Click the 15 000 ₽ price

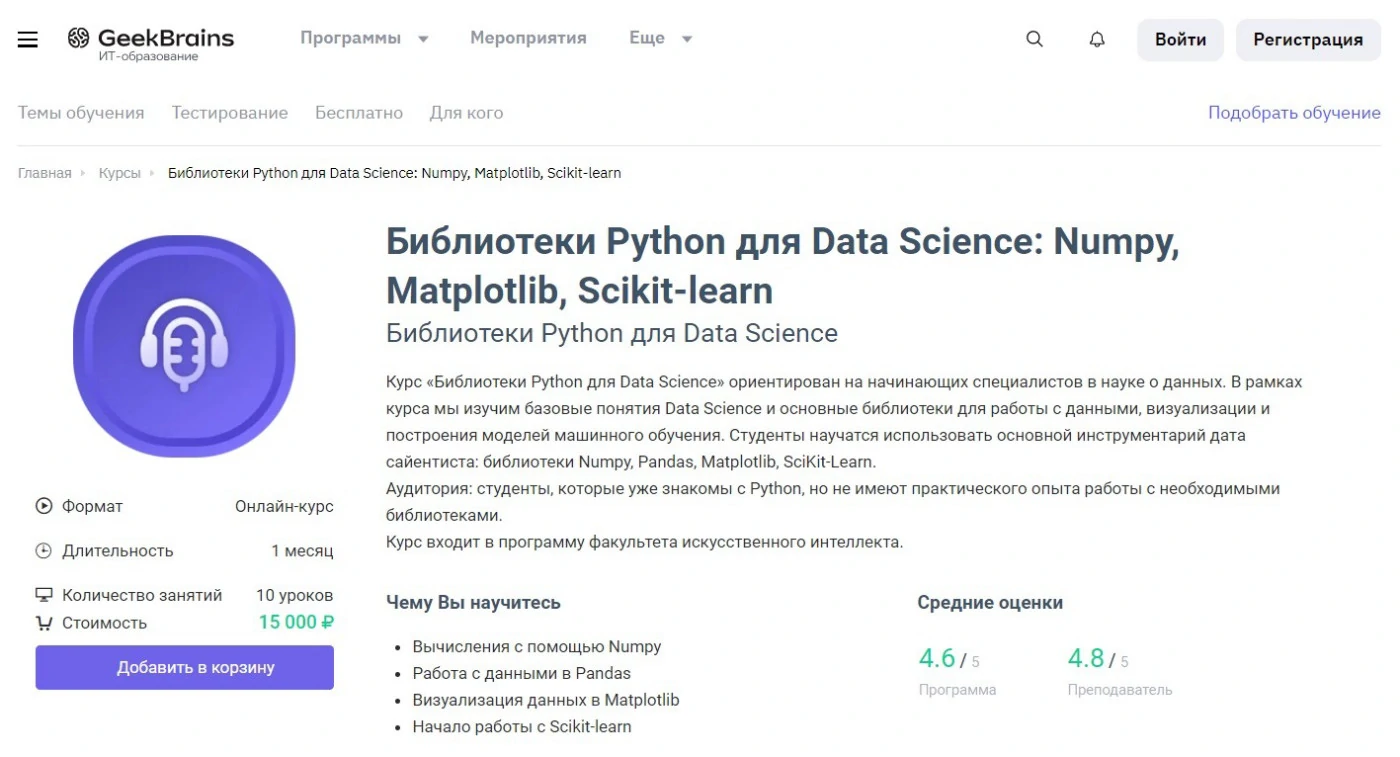[296, 623]
